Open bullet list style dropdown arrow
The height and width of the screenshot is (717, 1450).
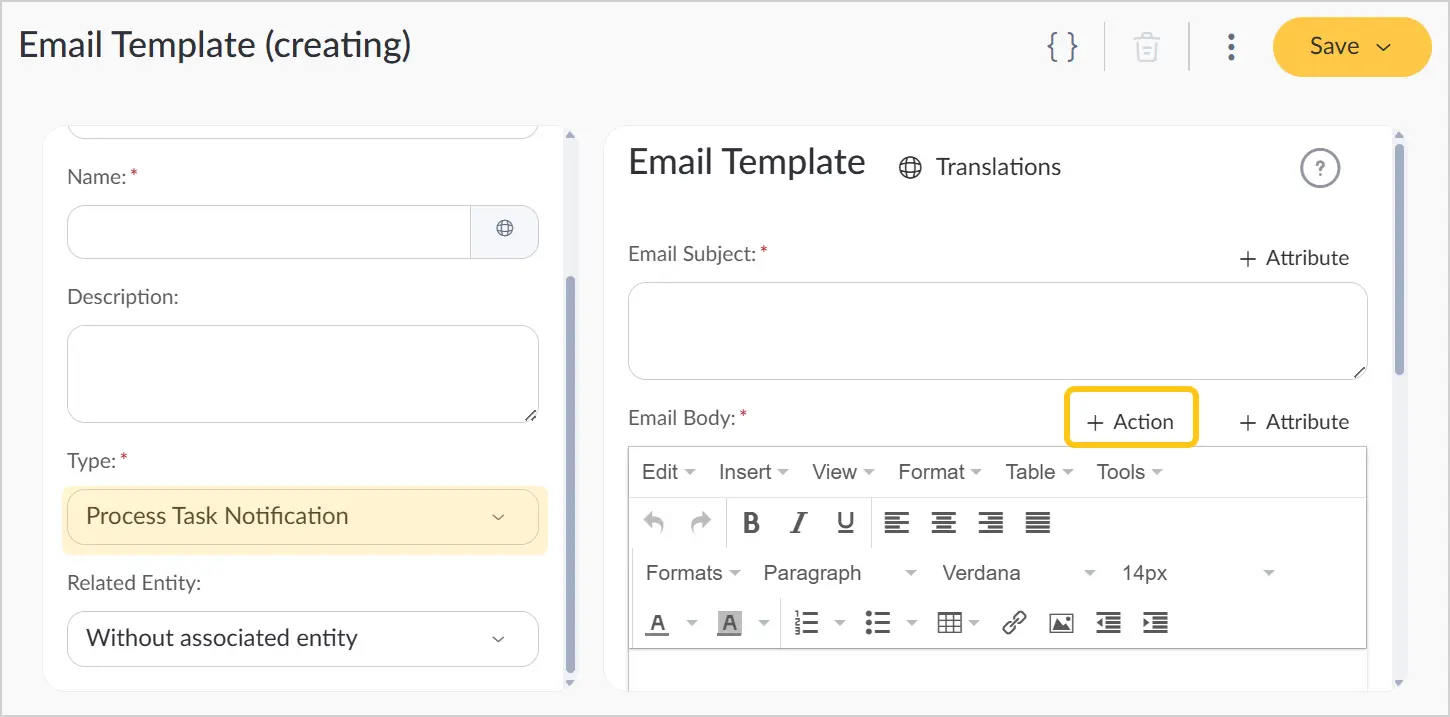tap(912, 623)
